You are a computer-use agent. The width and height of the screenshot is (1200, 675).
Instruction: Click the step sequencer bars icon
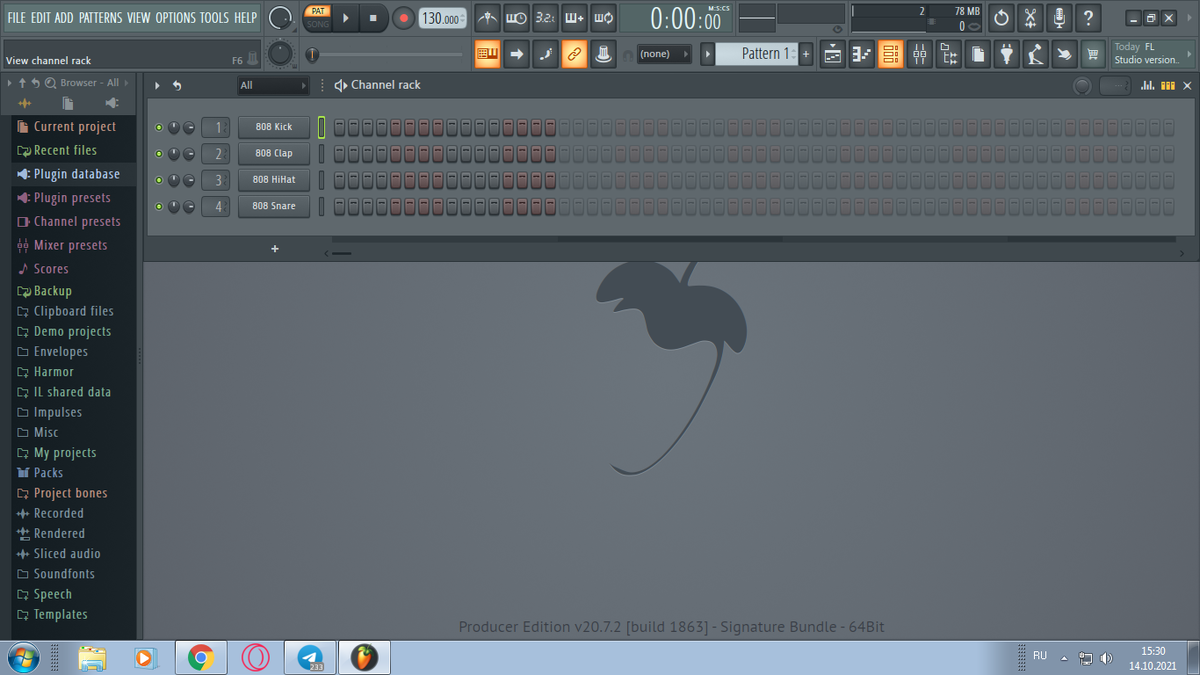[1167, 86]
